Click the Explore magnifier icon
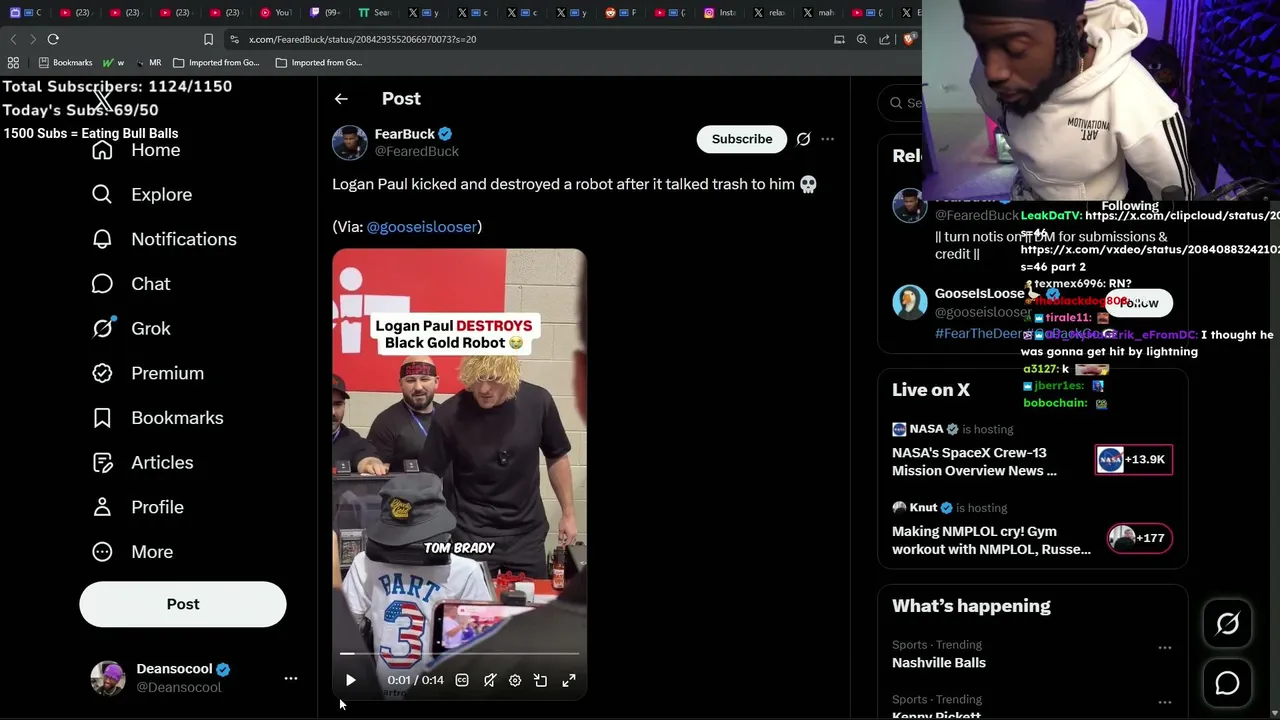The image size is (1280, 720). tap(102, 194)
